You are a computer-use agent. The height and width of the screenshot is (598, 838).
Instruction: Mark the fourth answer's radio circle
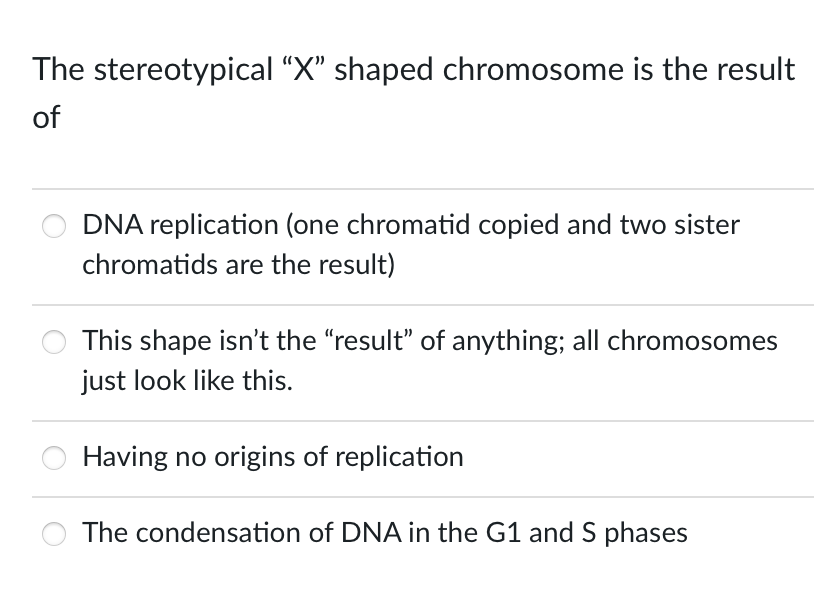54,534
